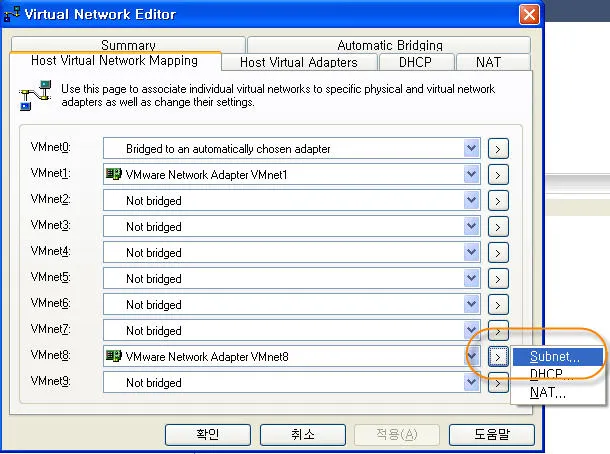Go to the Host Virtual Adapters tab
This screenshot has height=454, width=610.
click(x=298, y=62)
